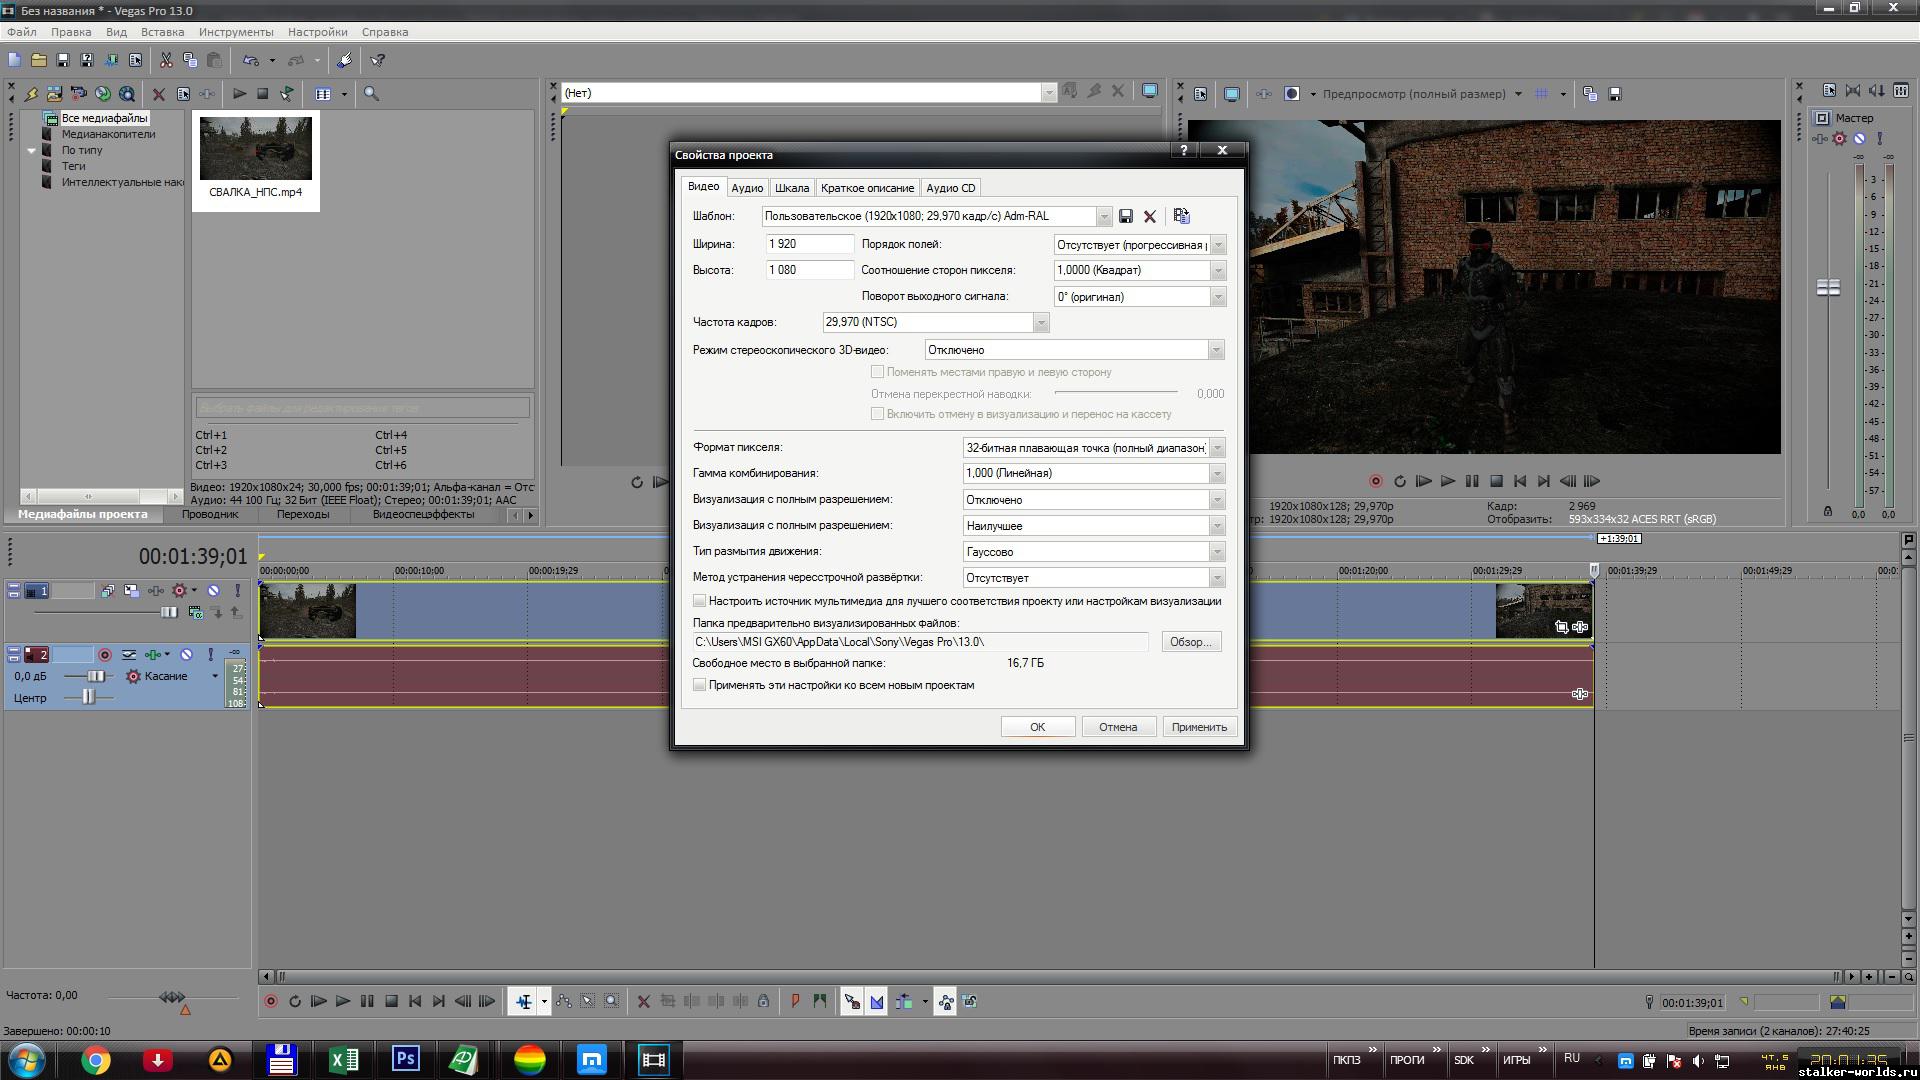Remove selected media using the red X icon
This screenshot has width=1920, height=1080.
click(x=158, y=94)
